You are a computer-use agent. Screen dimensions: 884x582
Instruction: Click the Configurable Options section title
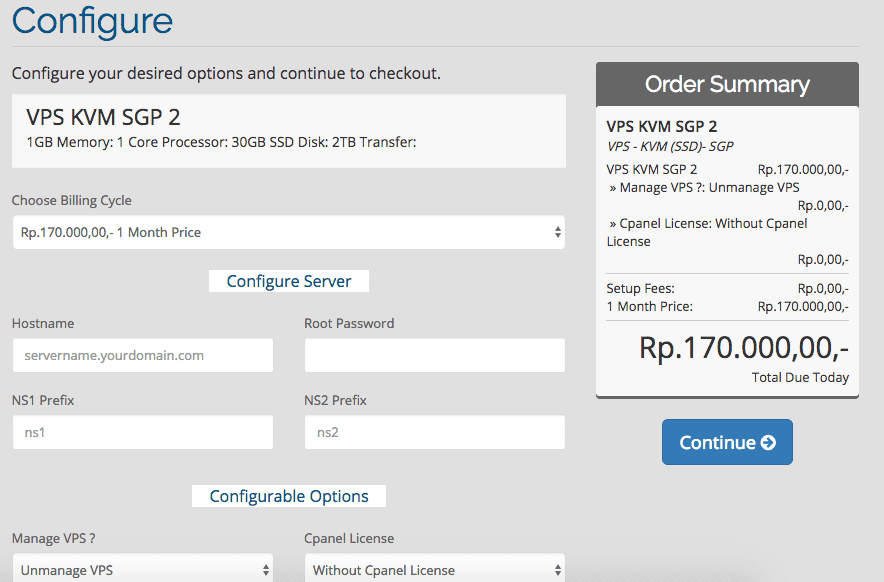288,496
